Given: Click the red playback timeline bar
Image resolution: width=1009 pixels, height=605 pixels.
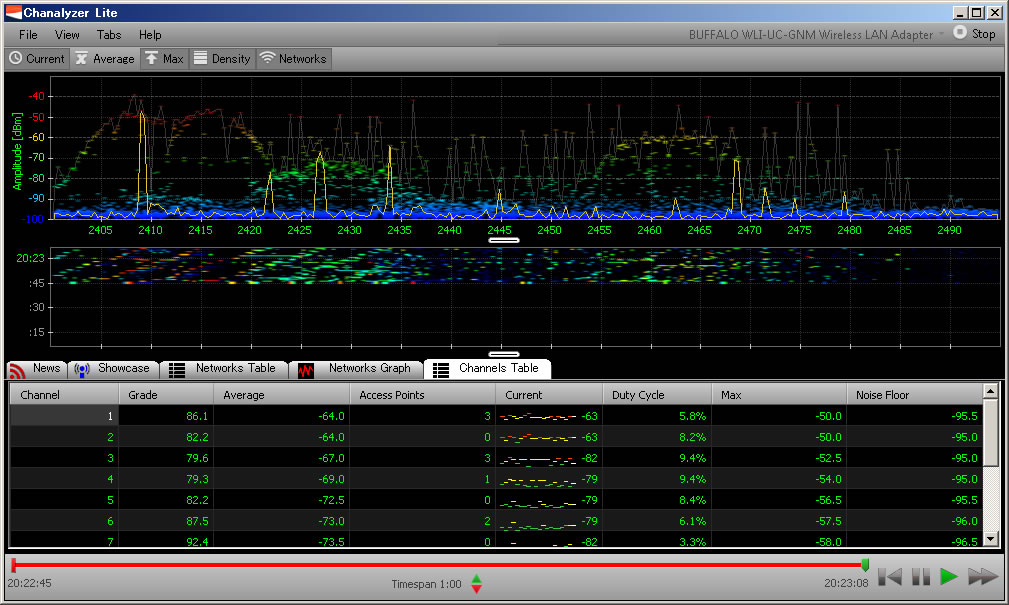Looking at the screenshot, I should [x=439, y=565].
